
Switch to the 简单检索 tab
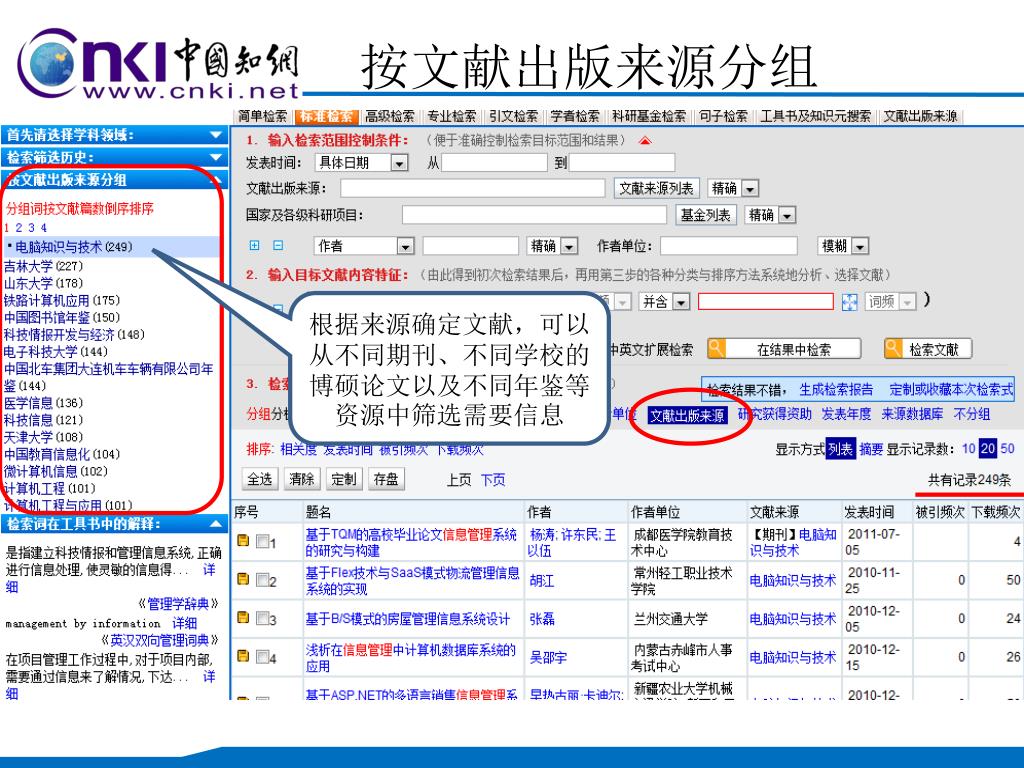pyautogui.click(x=263, y=116)
